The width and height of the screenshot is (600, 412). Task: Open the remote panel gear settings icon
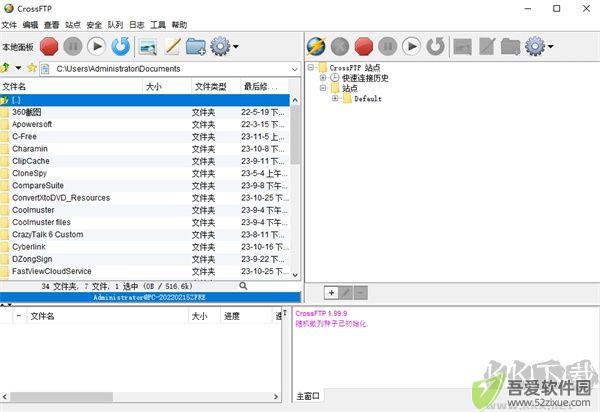(535, 46)
